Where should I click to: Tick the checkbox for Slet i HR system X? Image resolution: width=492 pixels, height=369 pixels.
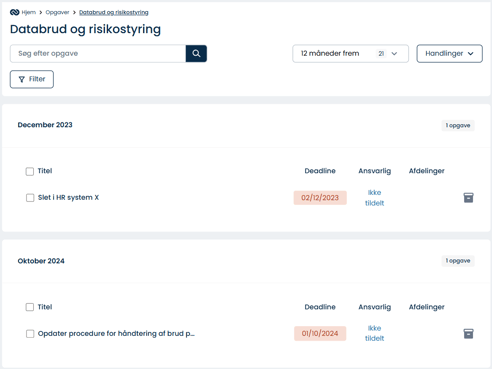pos(30,198)
